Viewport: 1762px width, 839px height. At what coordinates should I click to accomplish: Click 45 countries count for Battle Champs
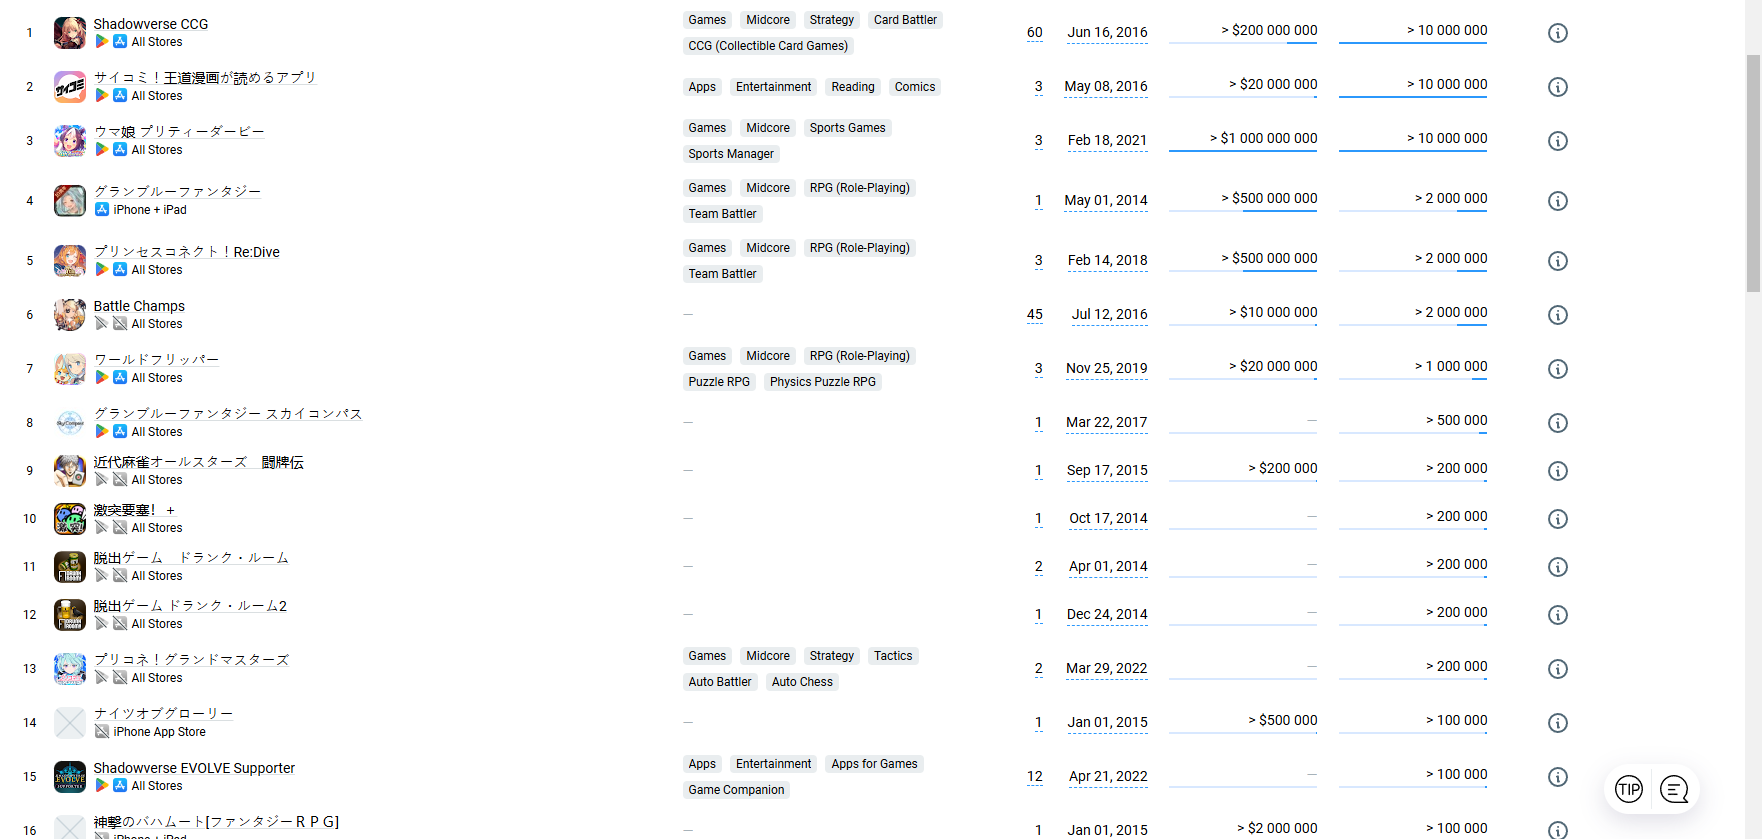pos(1035,315)
